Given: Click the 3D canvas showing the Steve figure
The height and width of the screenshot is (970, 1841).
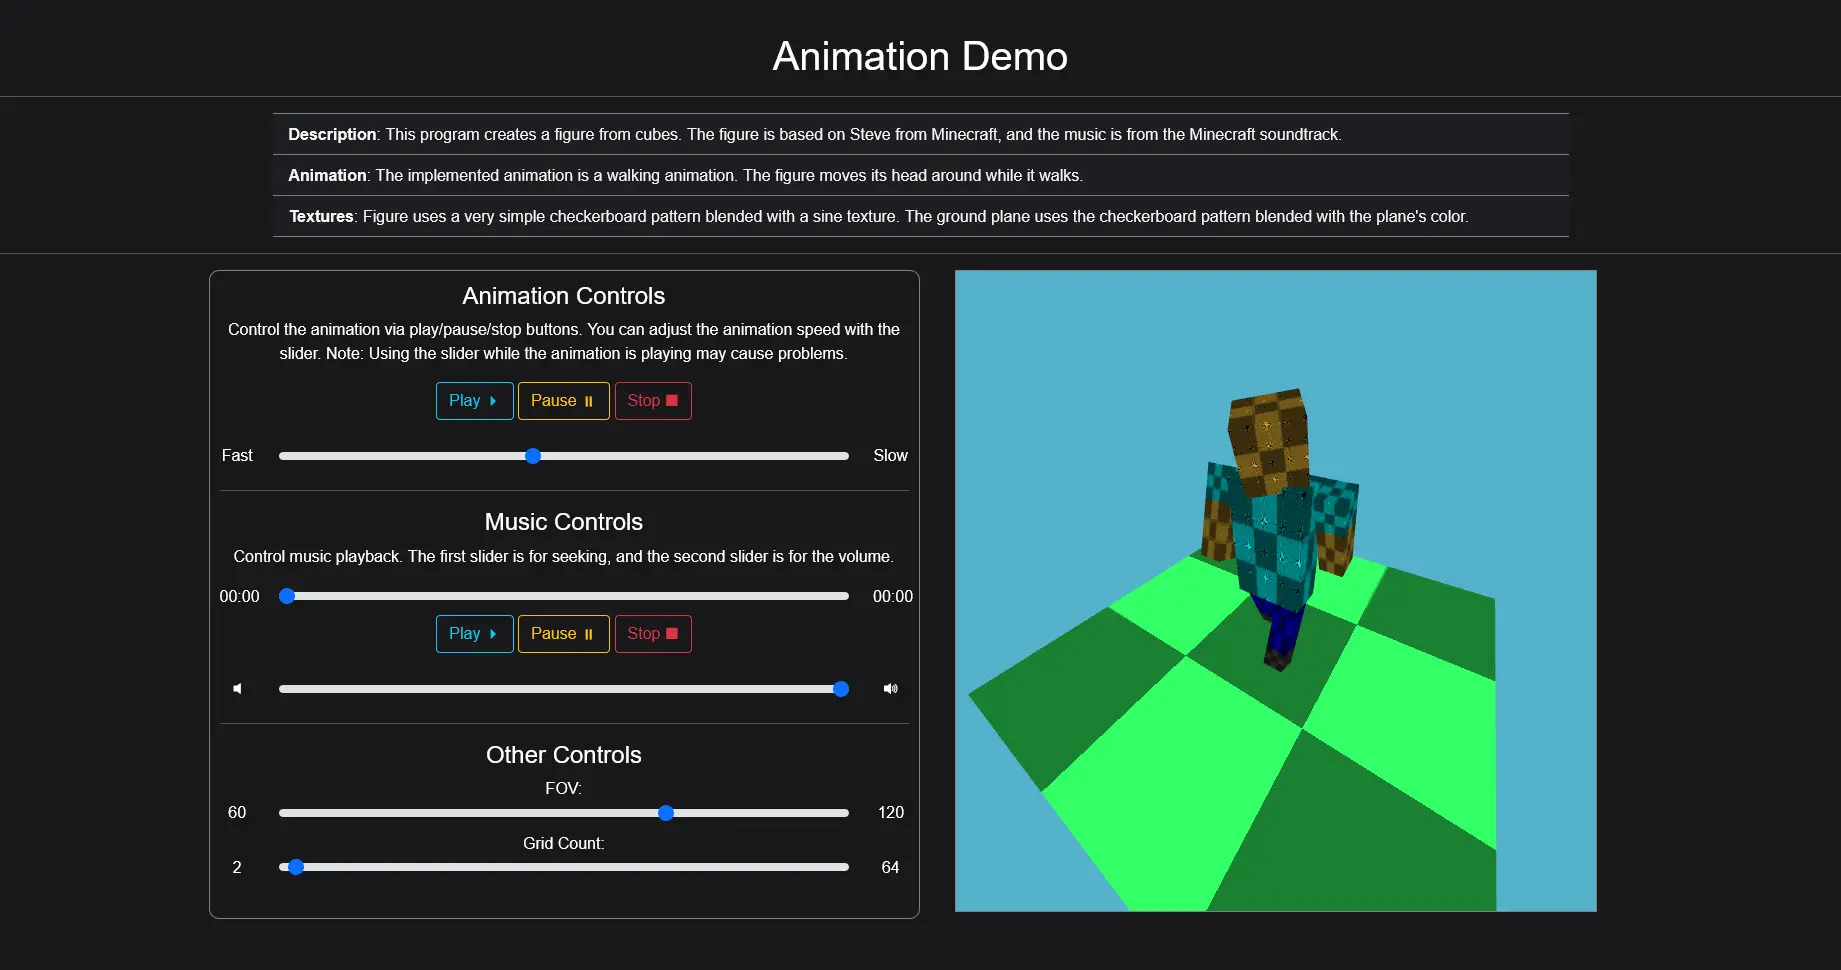Looking at the screenshot, I should click(1275, 591).
